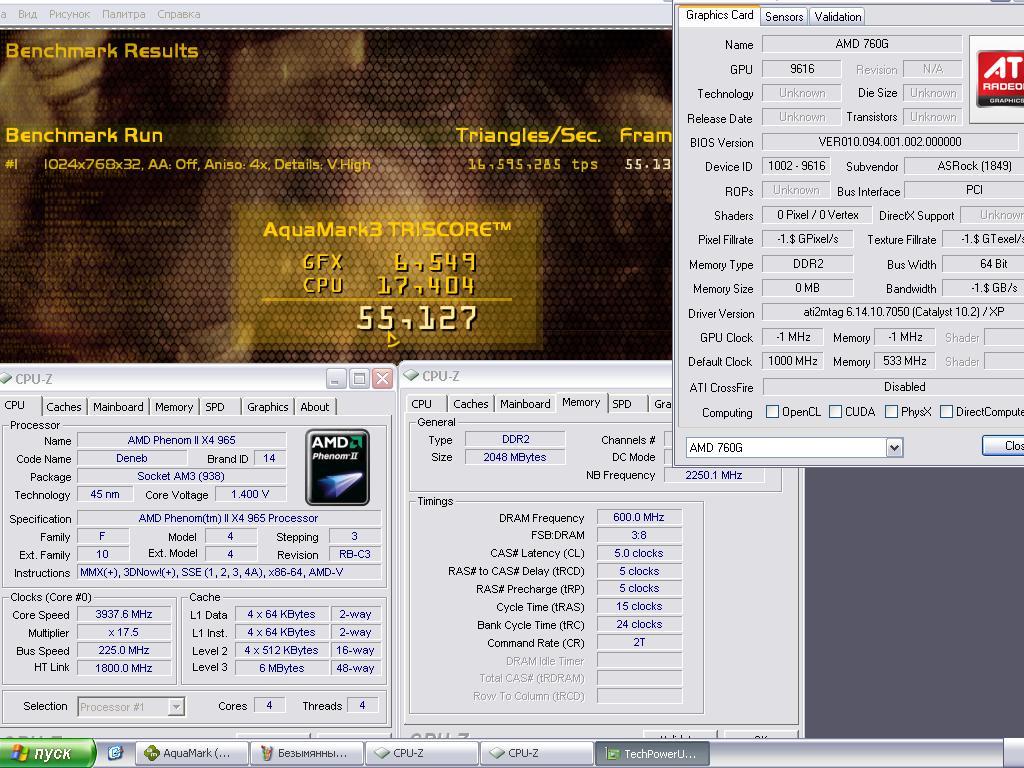This screenshot has height=768, width=1024.
Task: Click Core Voltage value 1.400 V
Action: pyautogui.click(x=250, y=494)
